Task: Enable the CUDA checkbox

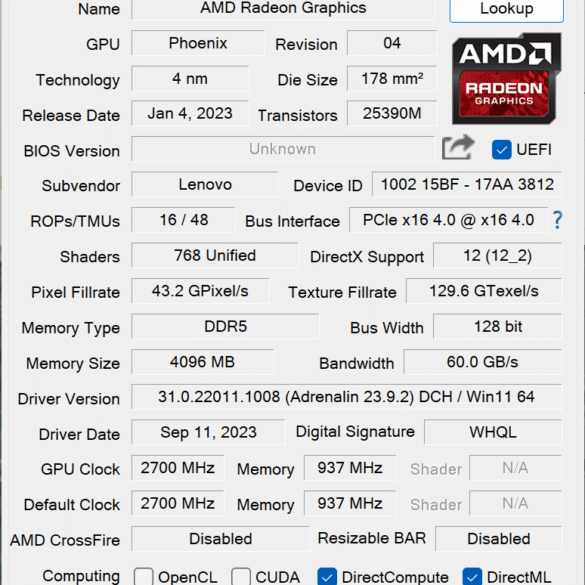Action: tap(241, 577)
